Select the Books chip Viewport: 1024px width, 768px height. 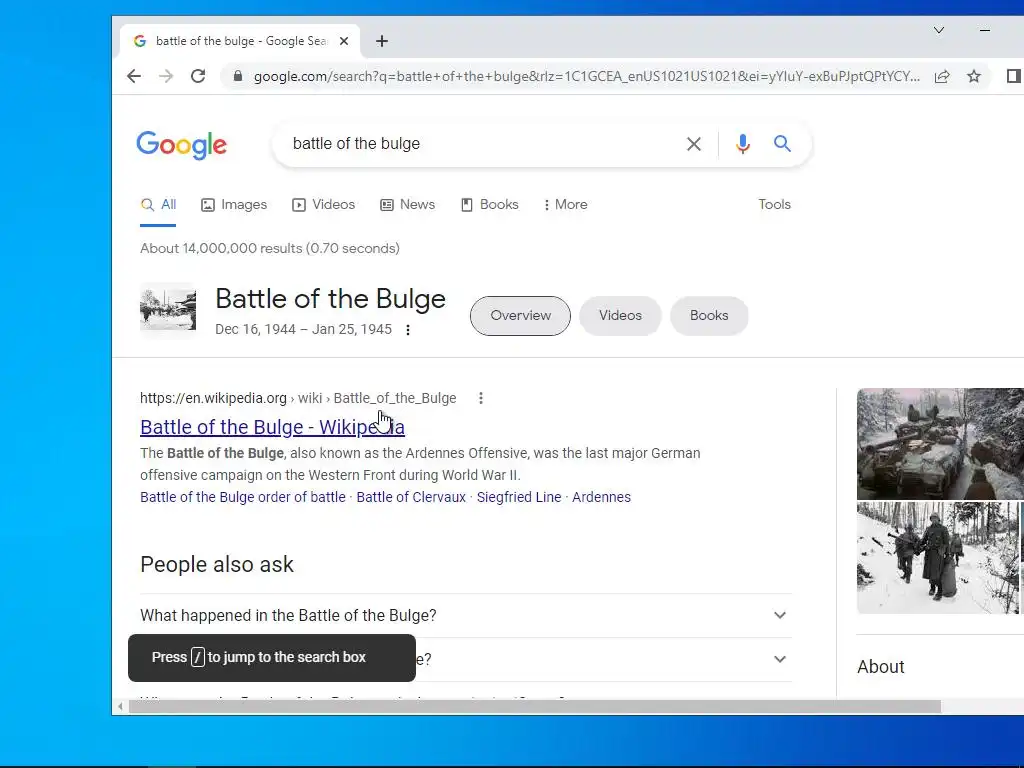(709, 316)
